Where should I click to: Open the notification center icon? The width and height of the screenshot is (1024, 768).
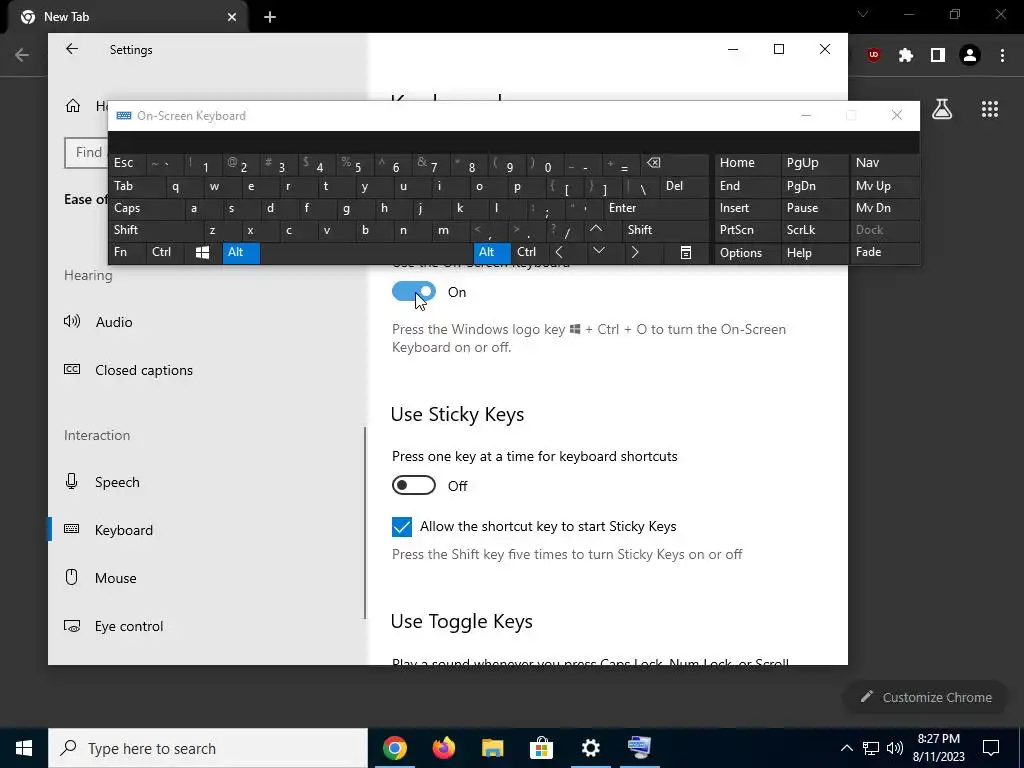click(991, 748)
